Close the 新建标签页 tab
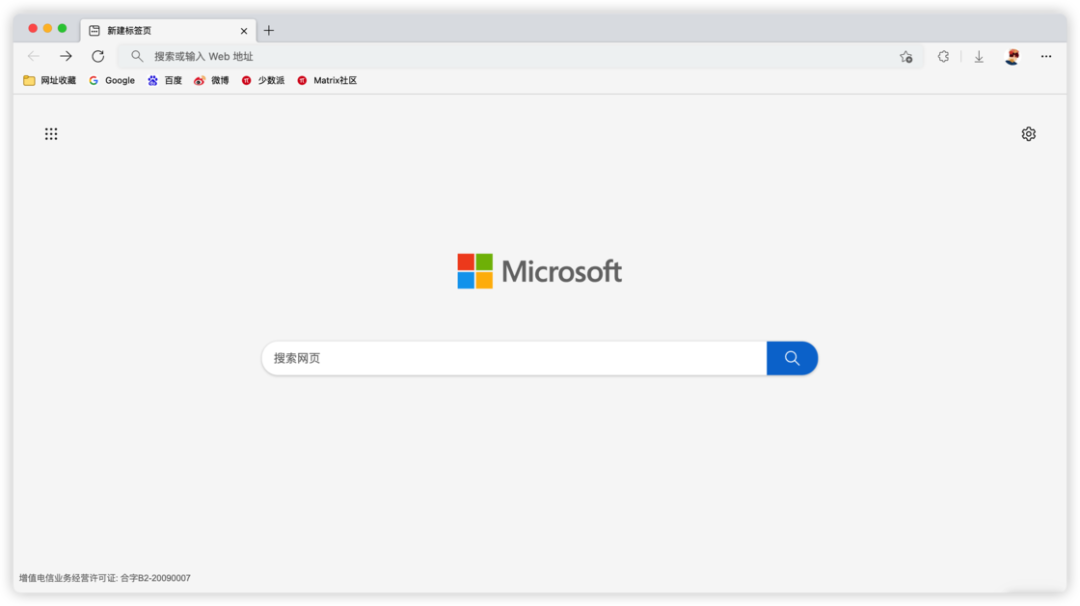Screen dimensions: 1080x606 click(244, 31)
